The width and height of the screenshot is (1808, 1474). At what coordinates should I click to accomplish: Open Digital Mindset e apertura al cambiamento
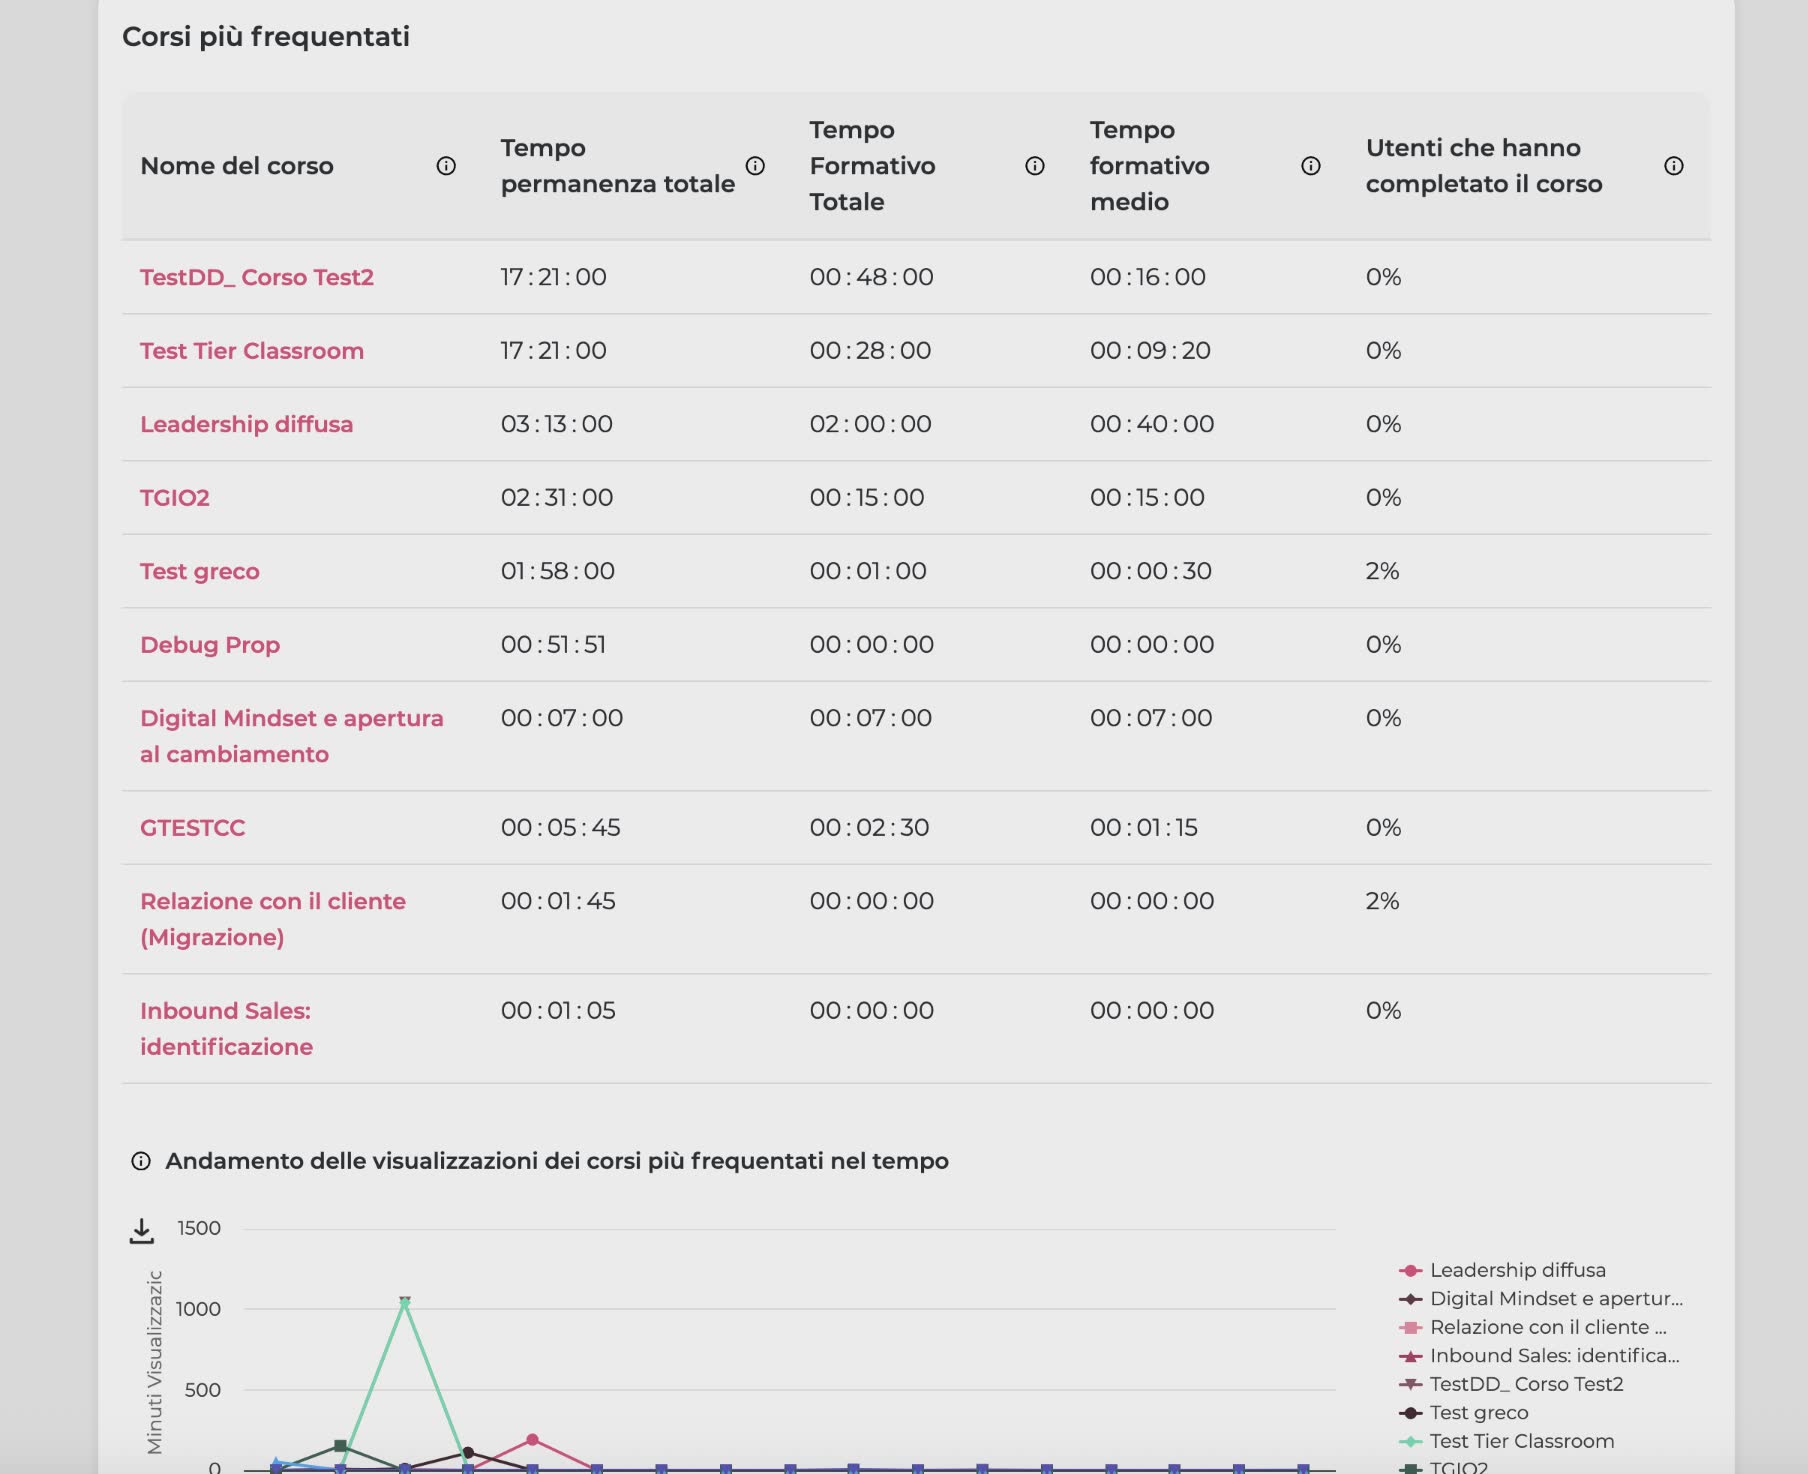pos(291,736)
